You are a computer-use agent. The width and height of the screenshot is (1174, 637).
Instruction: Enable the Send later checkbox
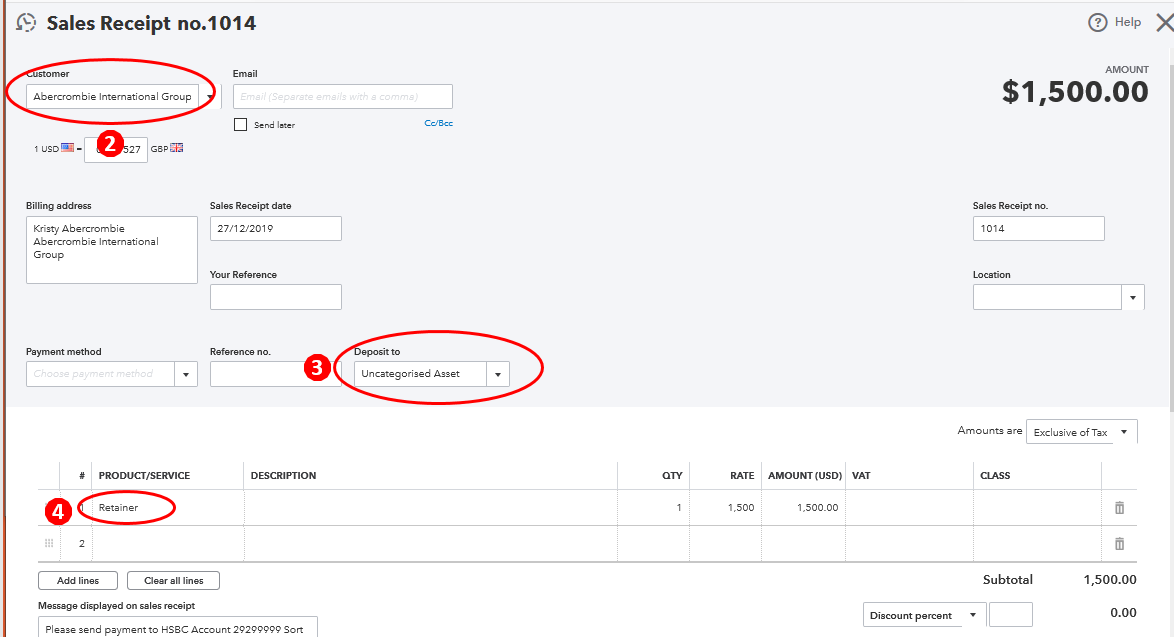(238, 124)
